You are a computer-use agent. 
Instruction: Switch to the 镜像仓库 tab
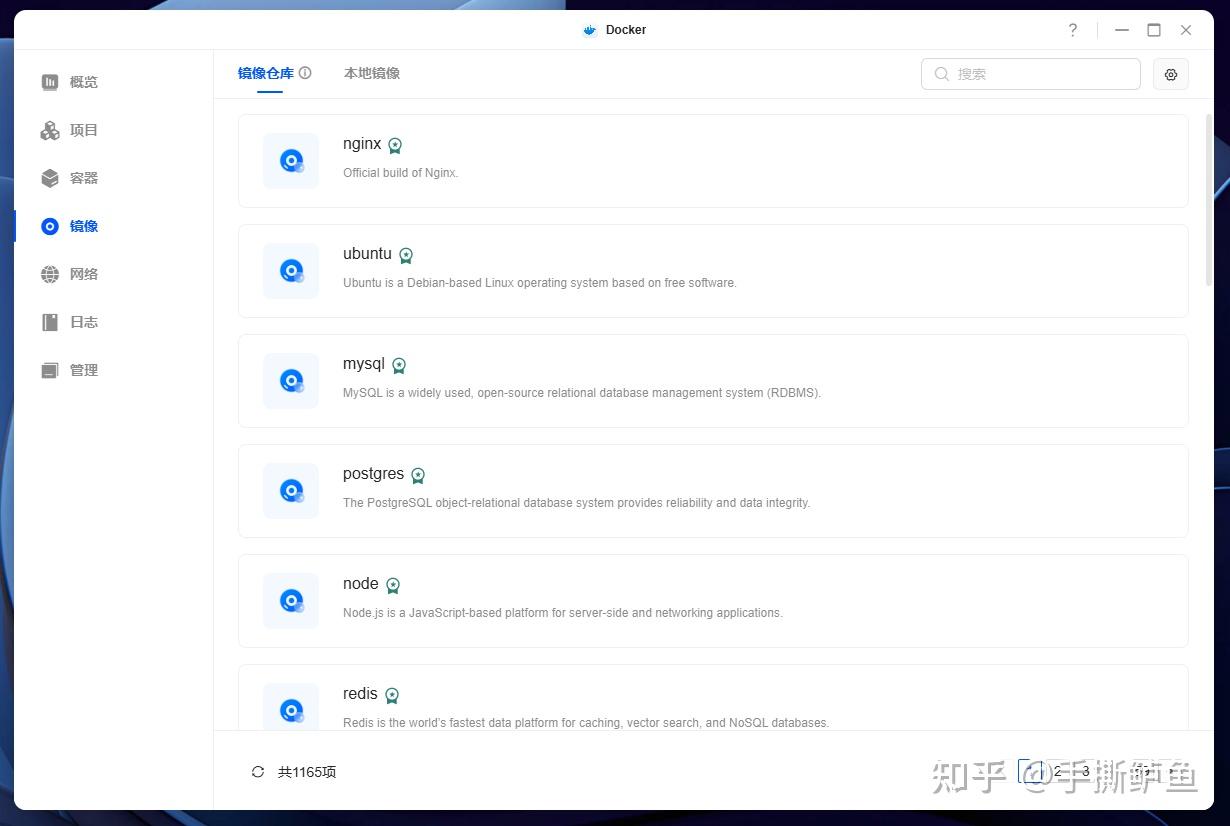tap(266, 73)
